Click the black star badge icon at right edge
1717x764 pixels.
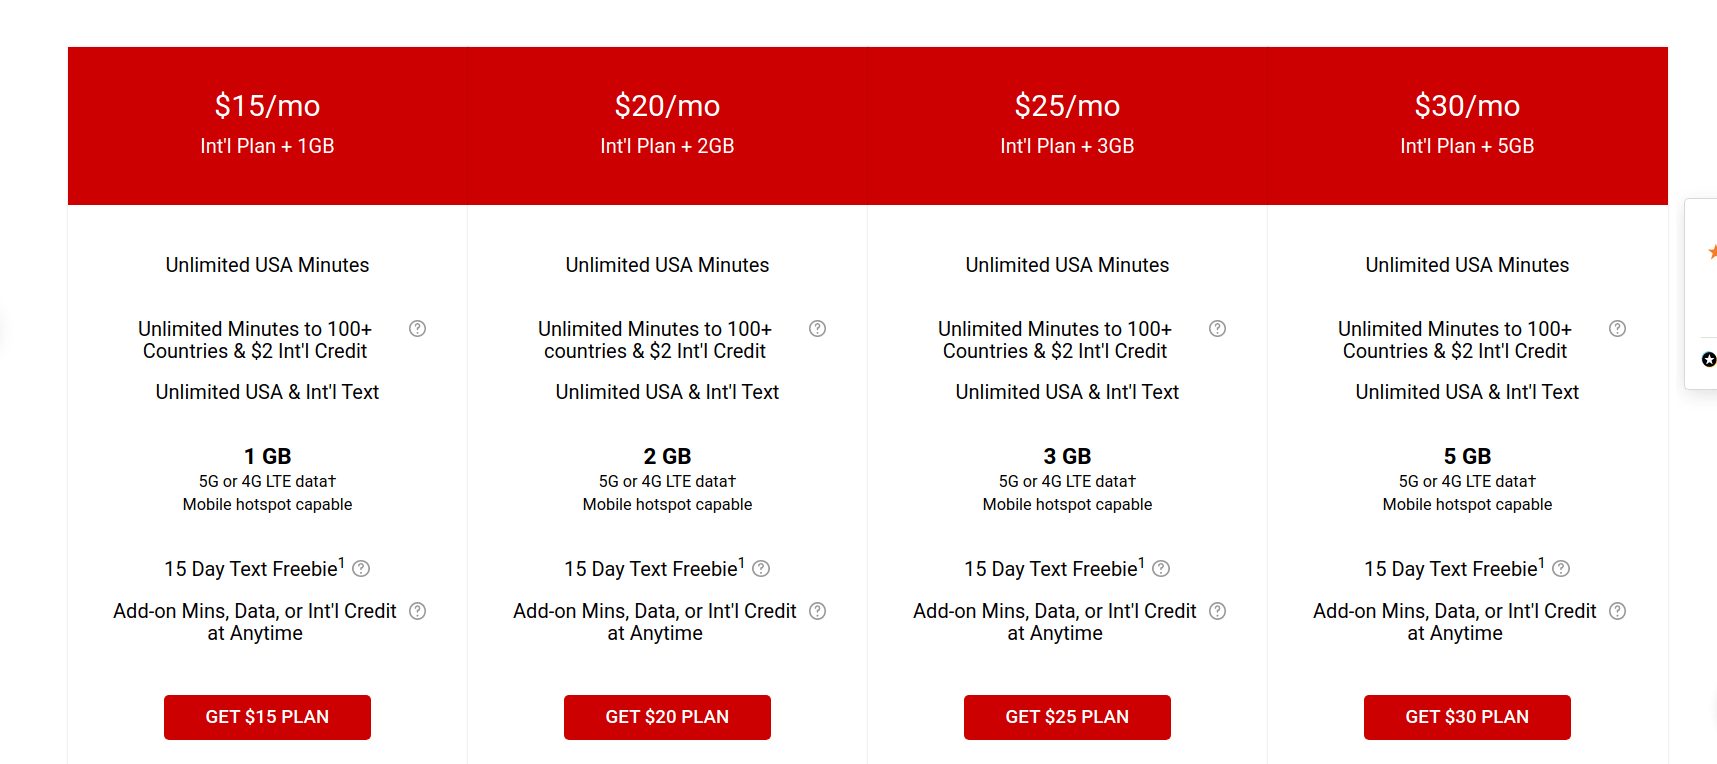point(1709,359)
